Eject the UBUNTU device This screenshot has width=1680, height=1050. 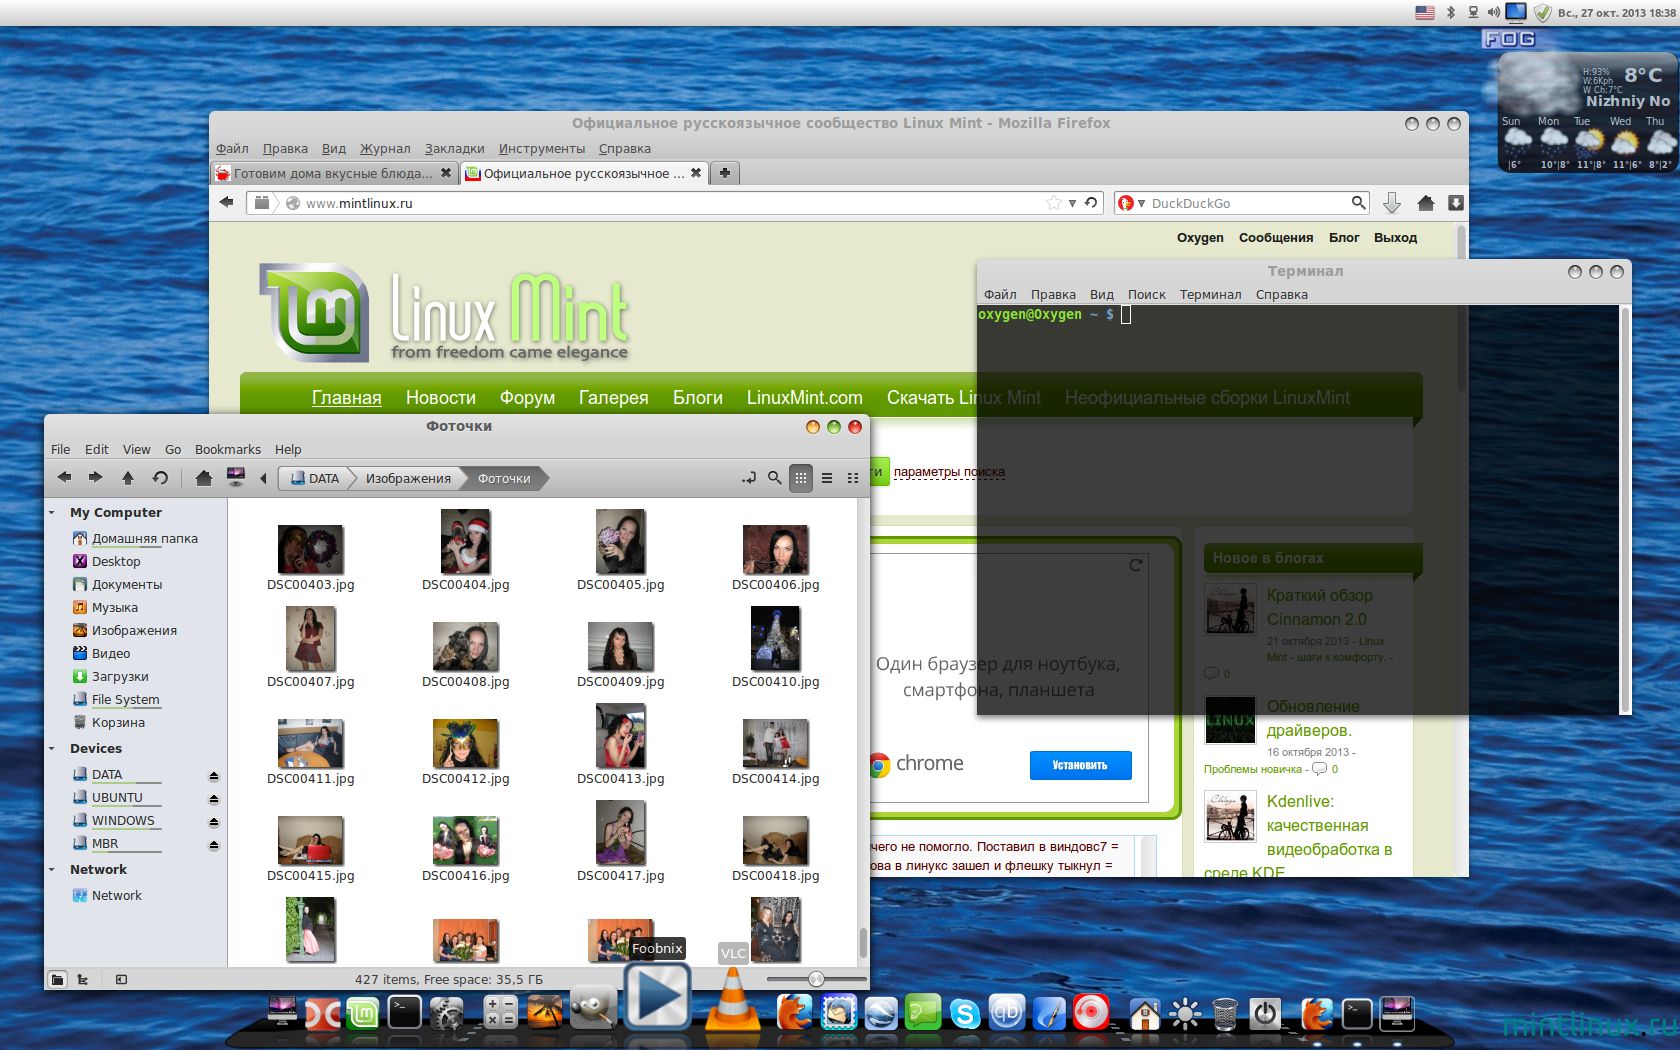pos(213,799)
